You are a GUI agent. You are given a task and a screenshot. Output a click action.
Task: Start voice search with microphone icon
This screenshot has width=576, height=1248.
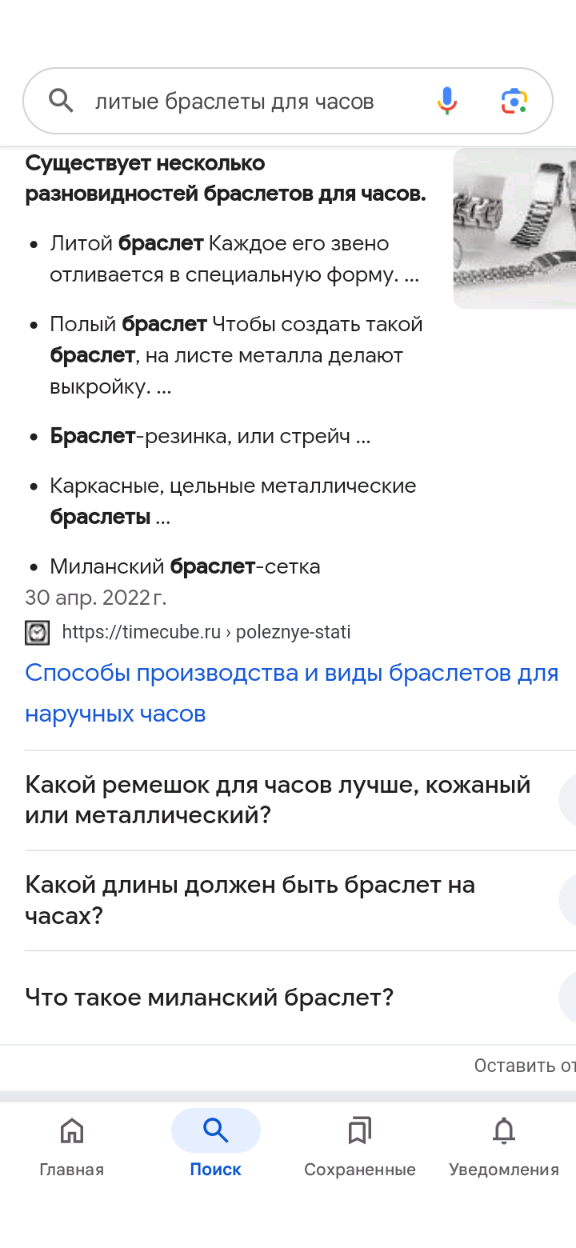[x=447, y=101]
